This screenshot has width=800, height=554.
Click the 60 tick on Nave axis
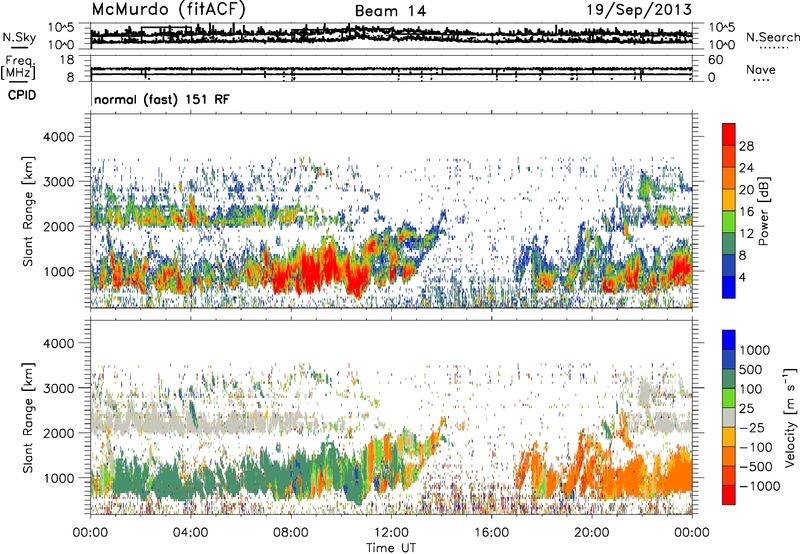tap(715, 60)
